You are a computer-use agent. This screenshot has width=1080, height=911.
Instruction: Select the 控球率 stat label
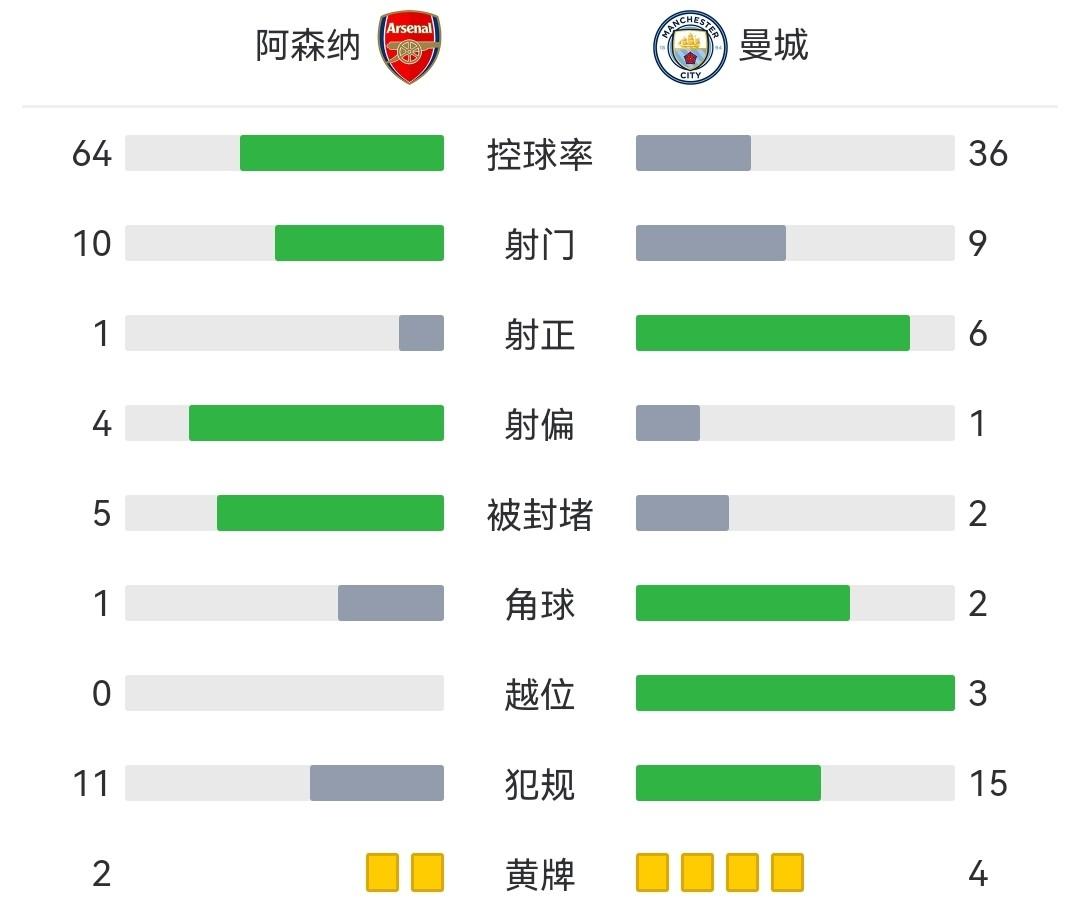(x=540, y=154)
